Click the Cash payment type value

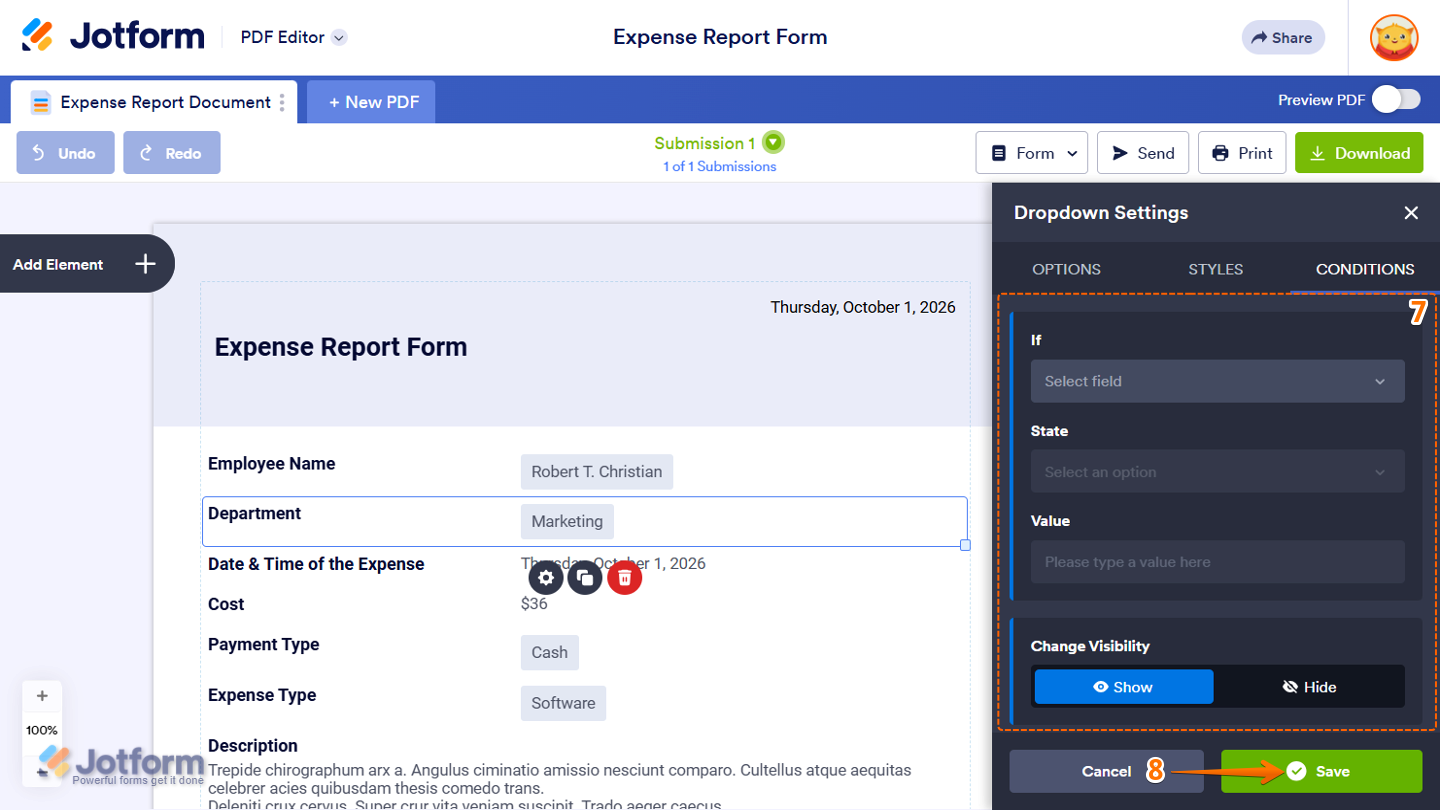click(549, 652)
